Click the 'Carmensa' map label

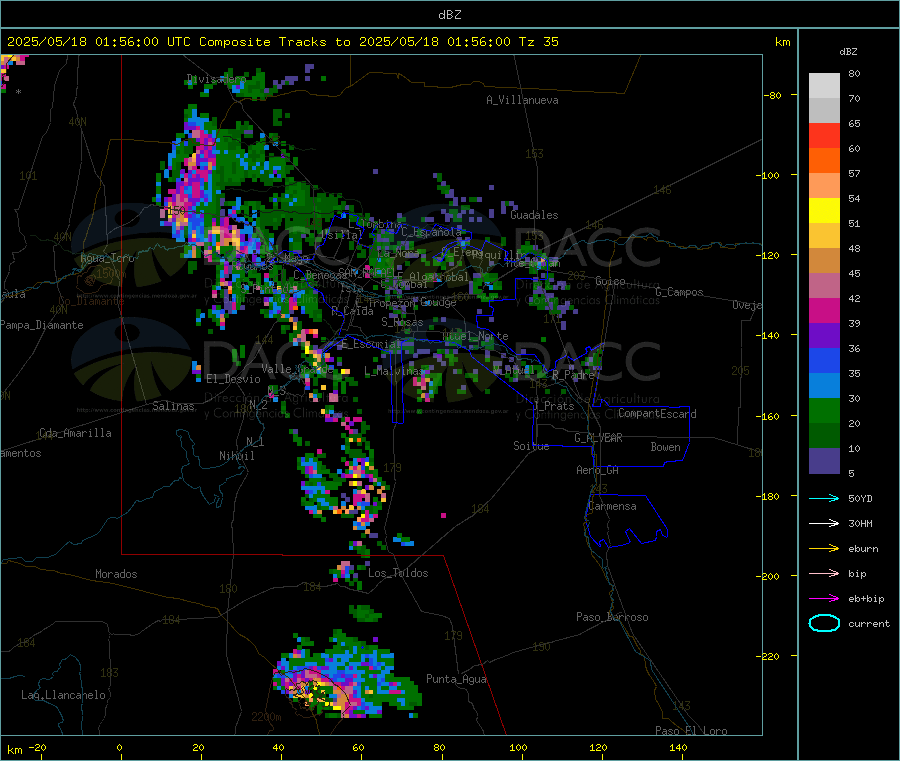click(x=612, y=506)
